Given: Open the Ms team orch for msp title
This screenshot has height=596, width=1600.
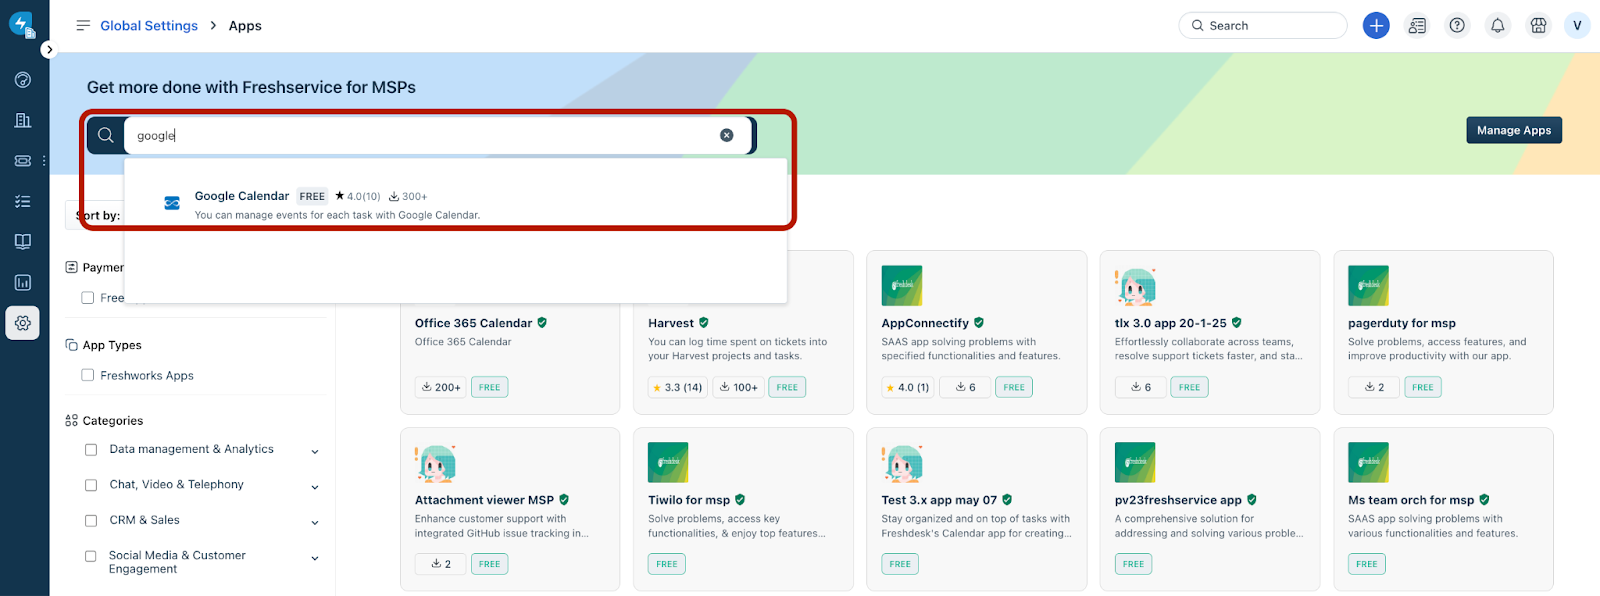Looking at the screenshot, I should click(x=1411, y=500).
